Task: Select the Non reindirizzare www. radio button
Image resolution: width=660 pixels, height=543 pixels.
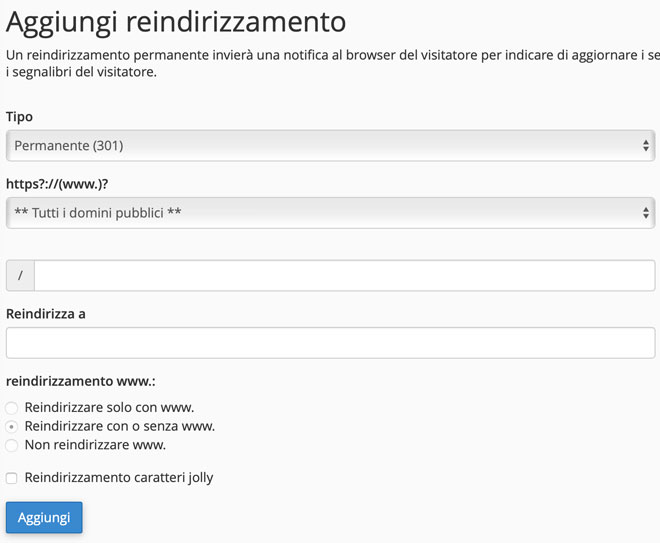Action: 12,445
